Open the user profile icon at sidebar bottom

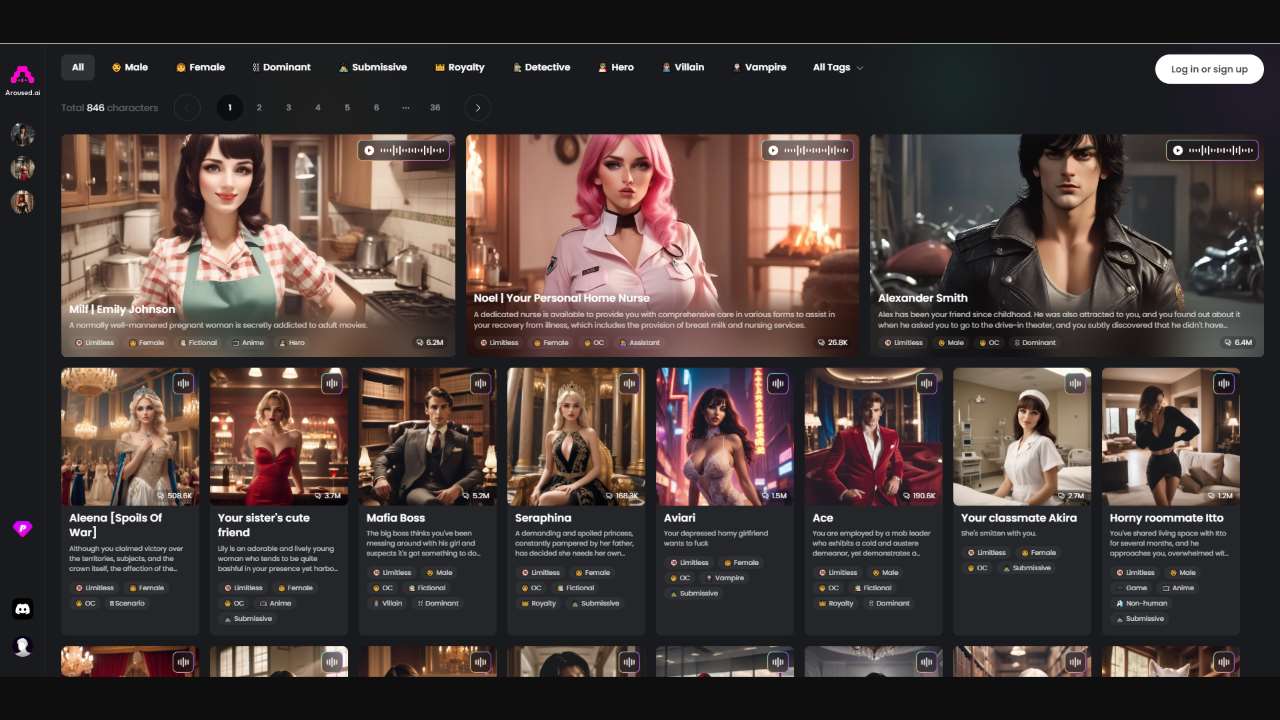click(22, 646)
